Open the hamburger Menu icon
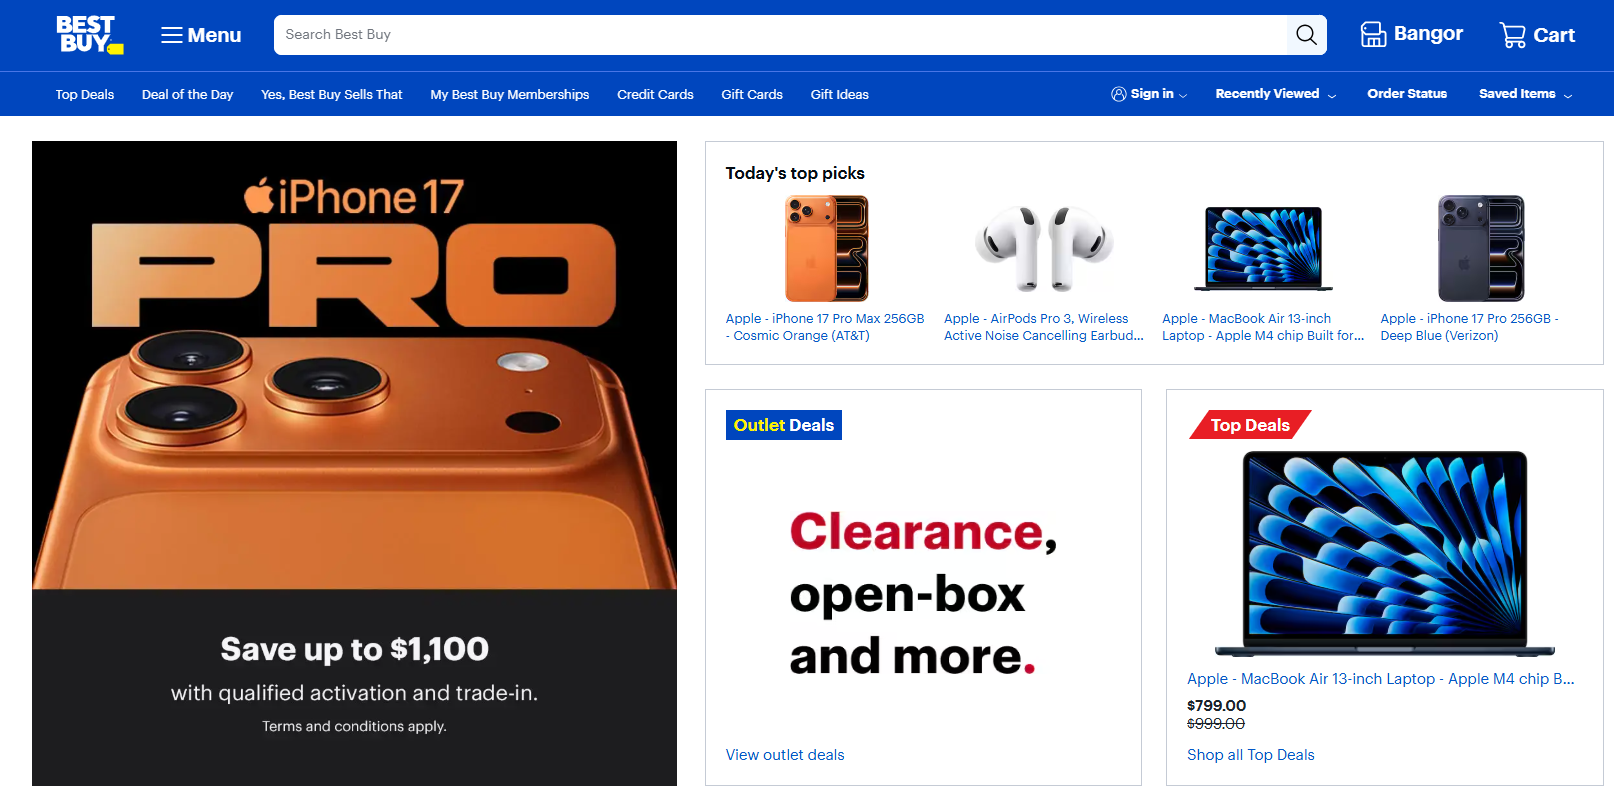The height and width of the screenshot is (806, 1614). tap(172, 35)
